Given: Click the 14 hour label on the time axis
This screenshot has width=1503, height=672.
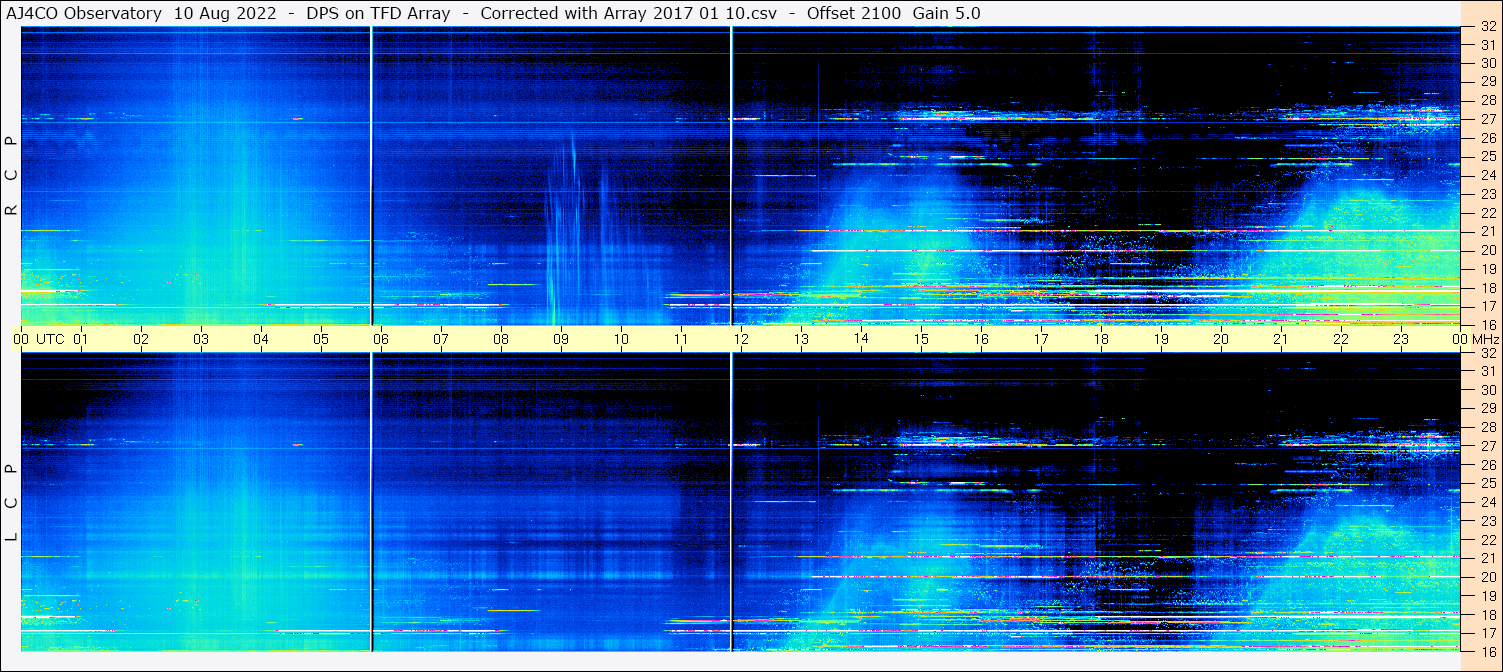Looking at the screenshot, I should click(x=861, y=339).
